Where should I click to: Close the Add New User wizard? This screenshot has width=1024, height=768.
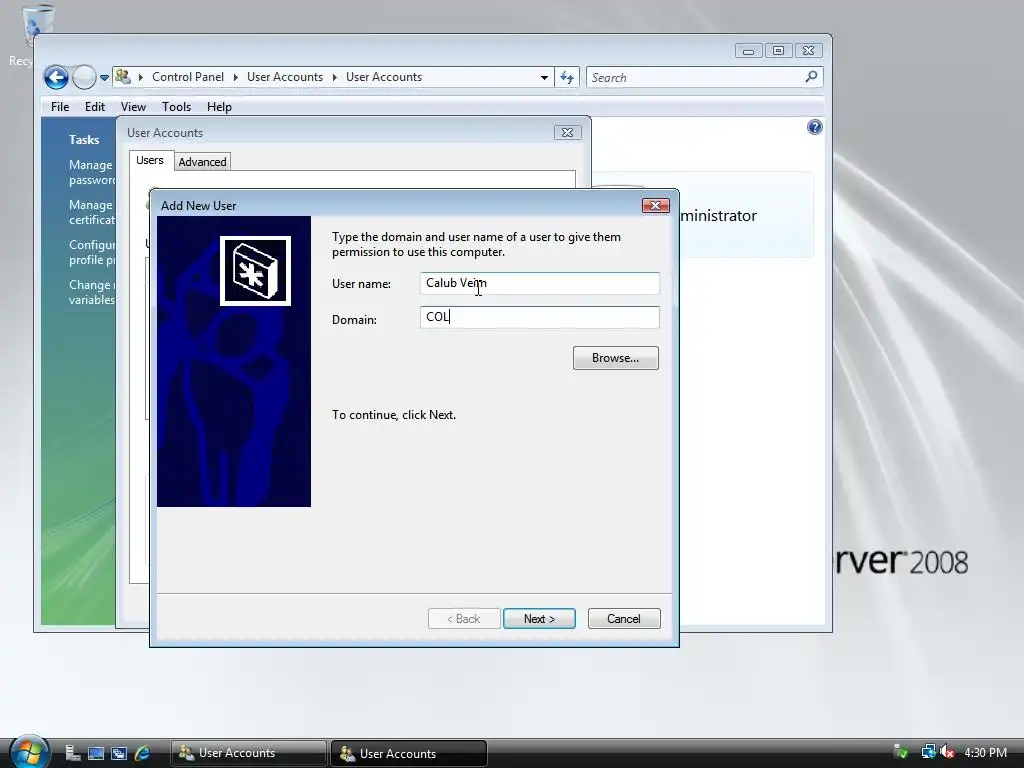click(x=656, y=206)
